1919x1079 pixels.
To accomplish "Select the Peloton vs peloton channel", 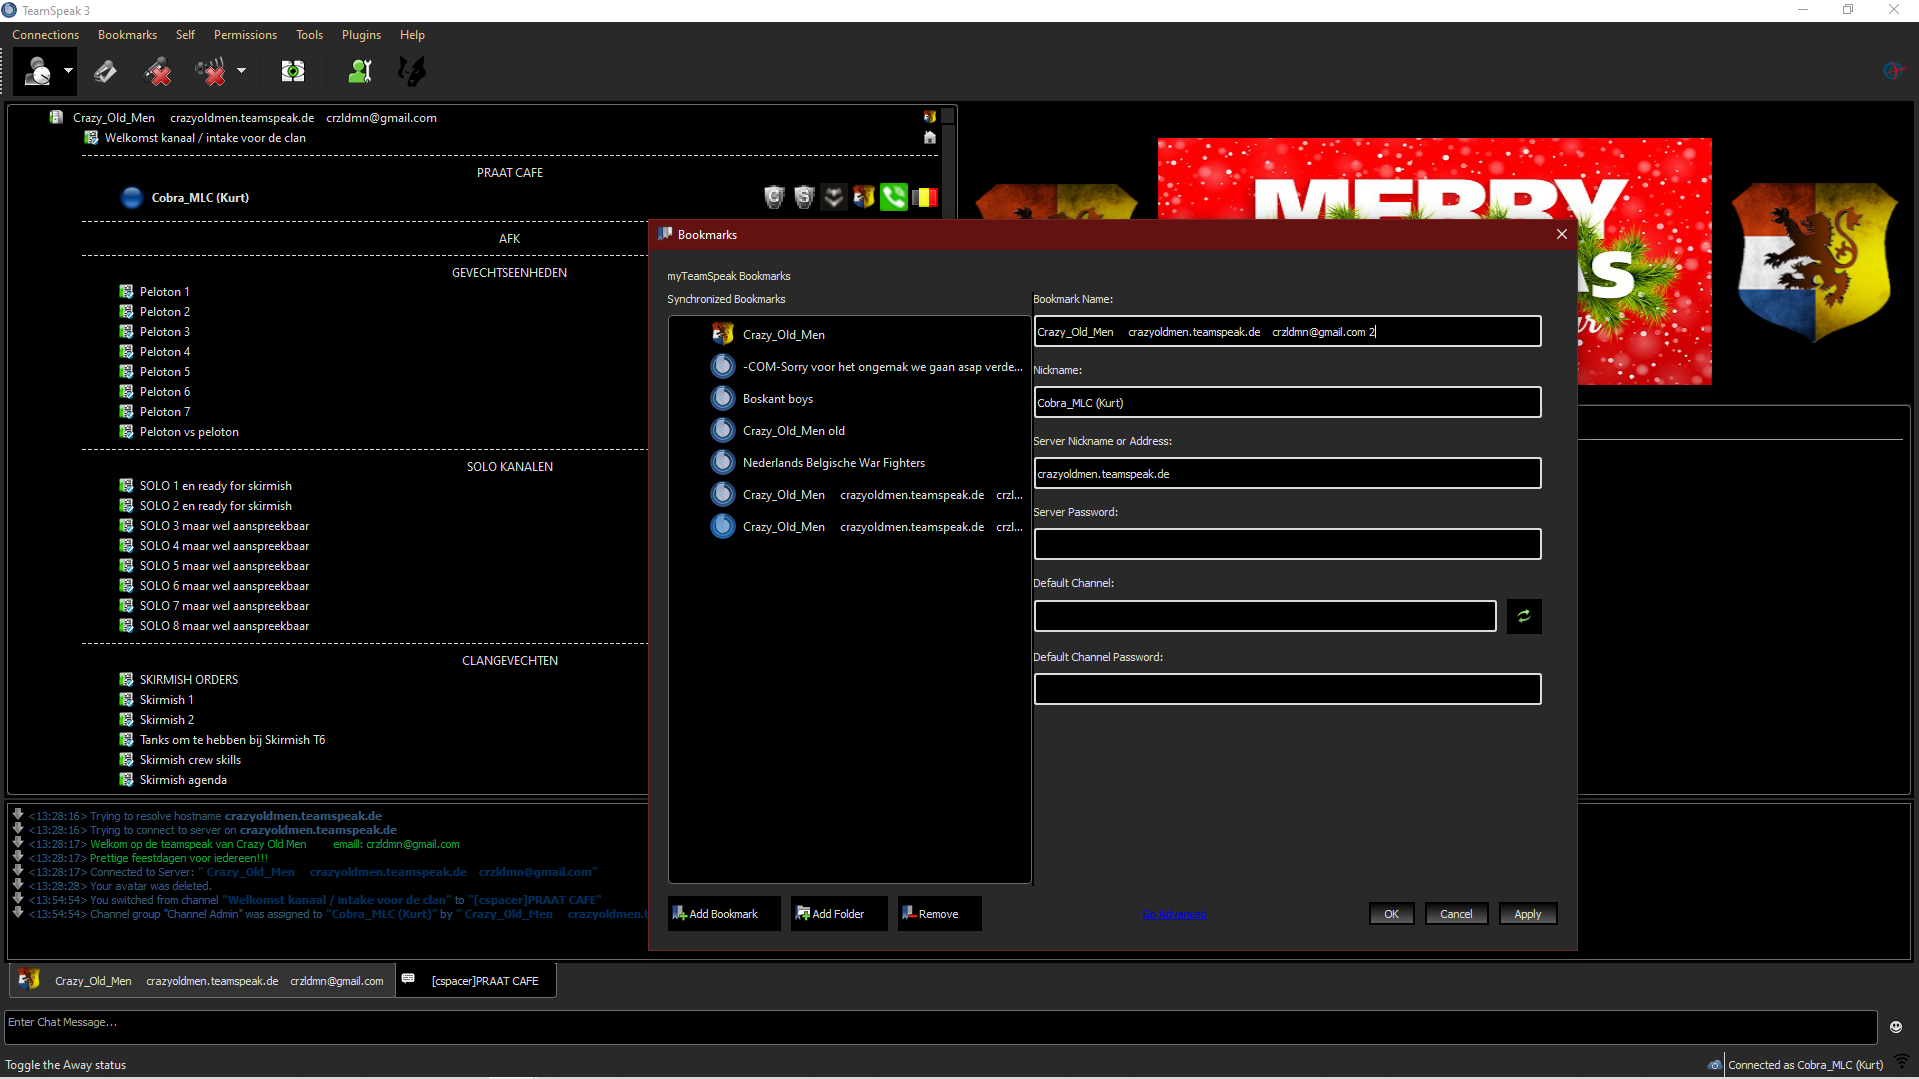I will tap(189, 432).
